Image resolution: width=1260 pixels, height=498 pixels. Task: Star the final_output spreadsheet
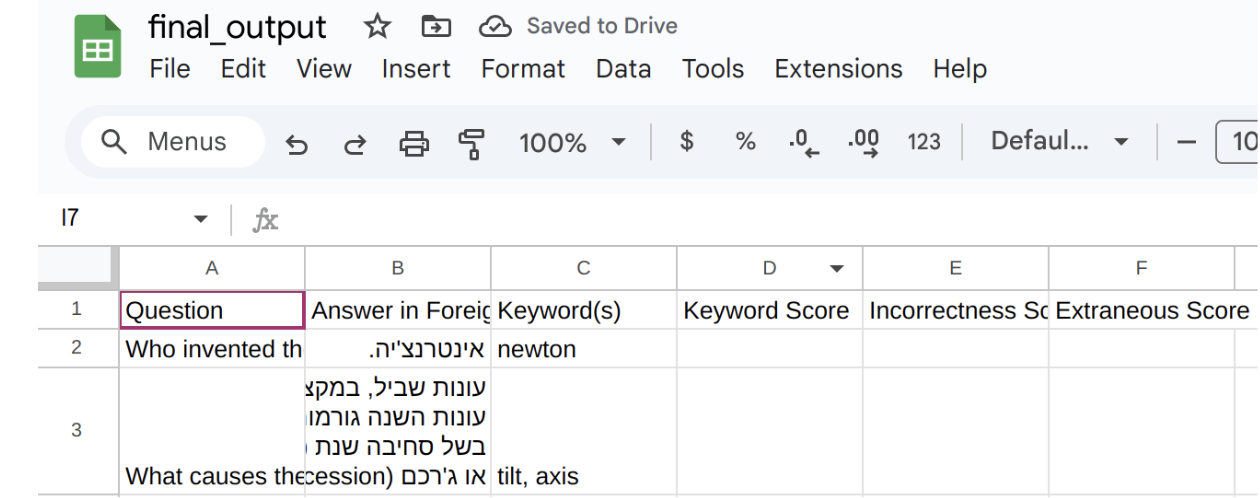click(x=377, y=27)
